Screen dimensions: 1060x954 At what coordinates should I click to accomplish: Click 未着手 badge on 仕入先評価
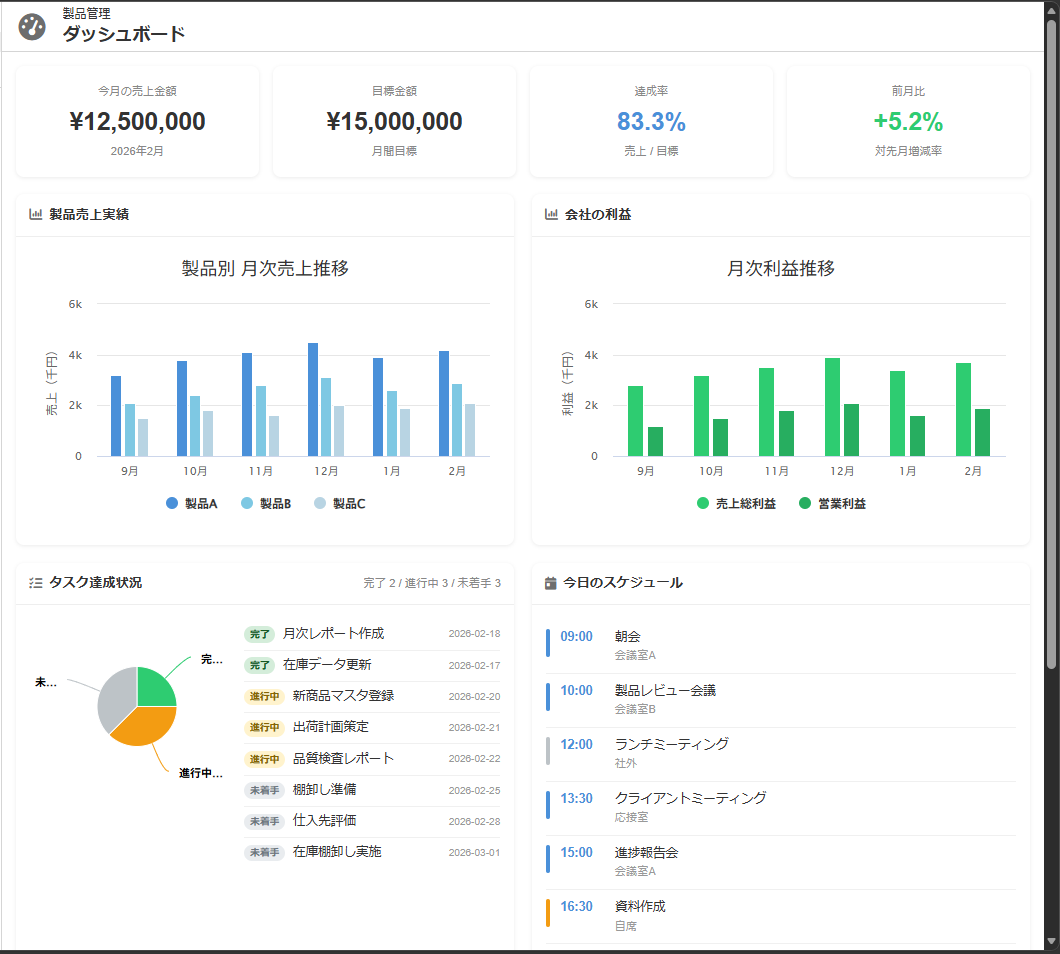coord(264,821)
